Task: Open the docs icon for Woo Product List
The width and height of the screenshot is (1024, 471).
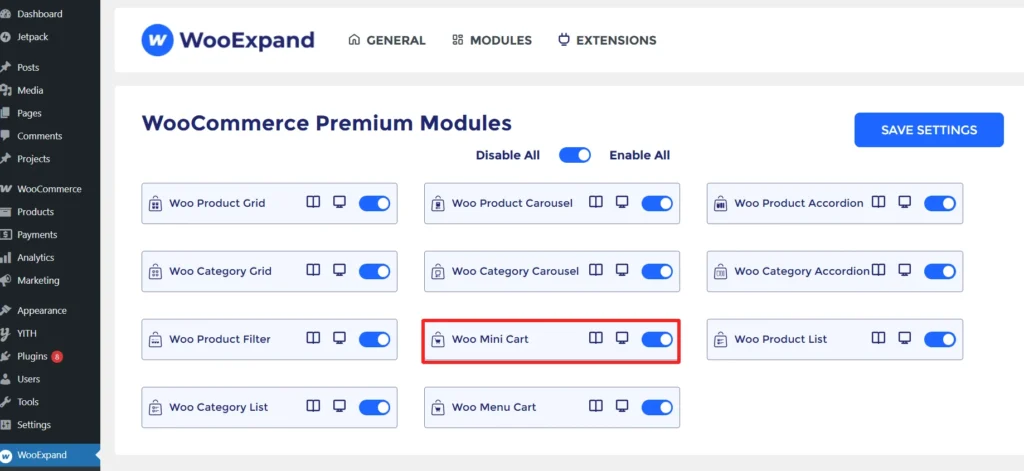Action: [878, 338]
